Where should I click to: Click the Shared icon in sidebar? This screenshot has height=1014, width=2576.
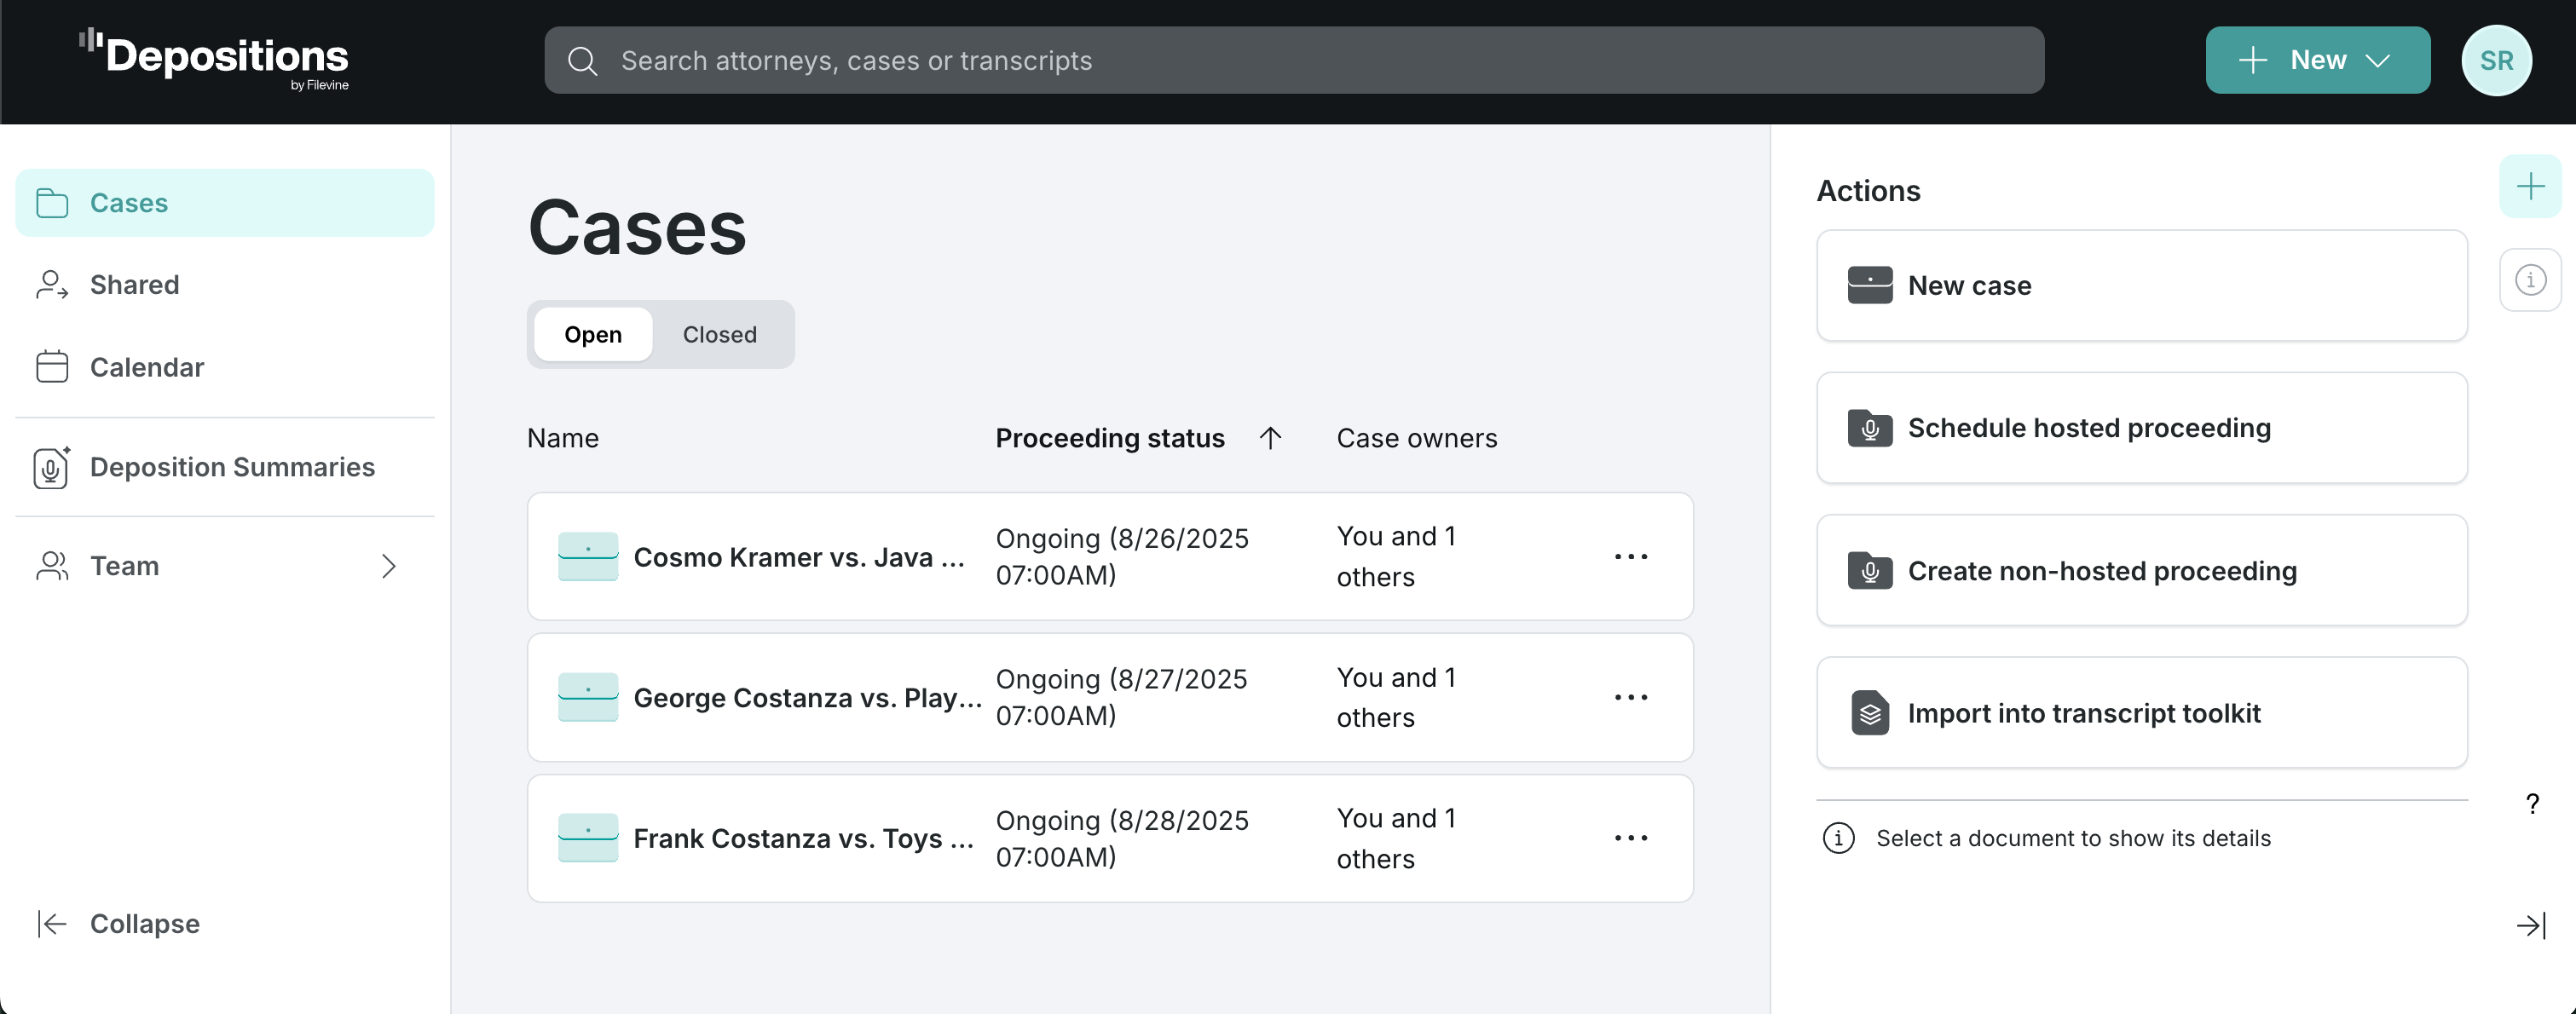pos(51,284)
